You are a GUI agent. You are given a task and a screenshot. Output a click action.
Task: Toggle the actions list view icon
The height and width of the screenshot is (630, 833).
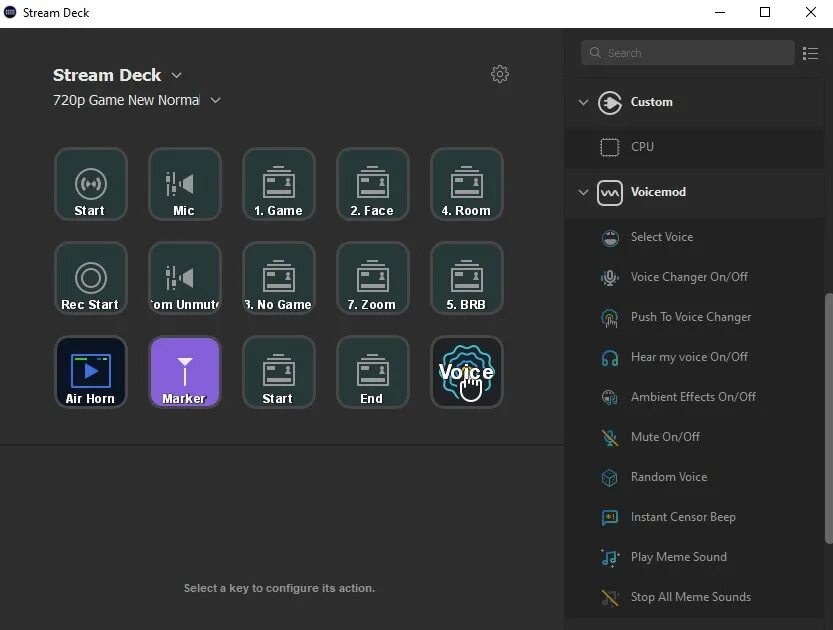[x=810, y=53]
